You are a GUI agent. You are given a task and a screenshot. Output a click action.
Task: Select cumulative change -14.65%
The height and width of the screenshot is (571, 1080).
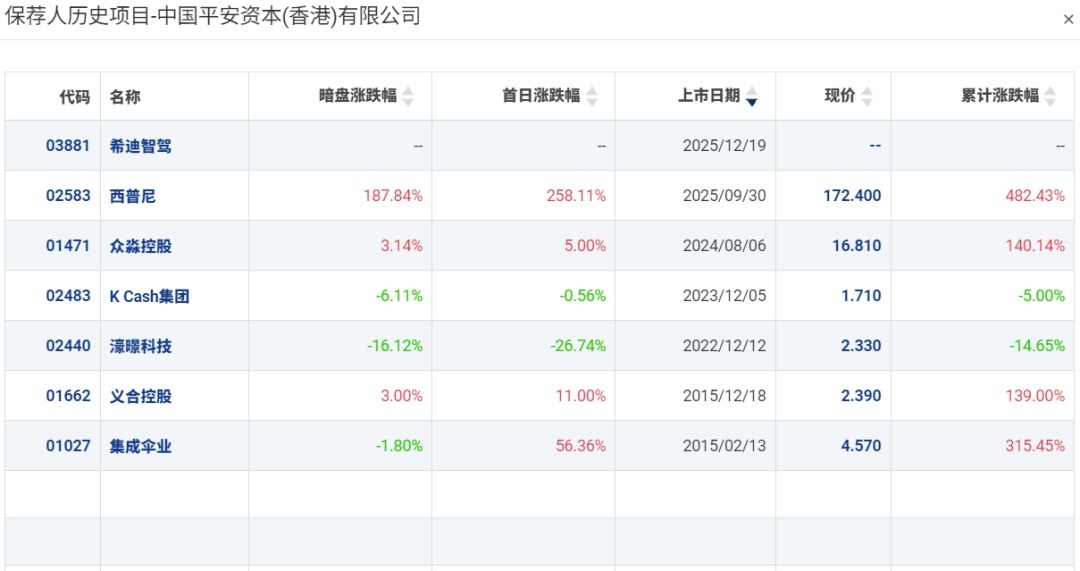pos(1037,346)
